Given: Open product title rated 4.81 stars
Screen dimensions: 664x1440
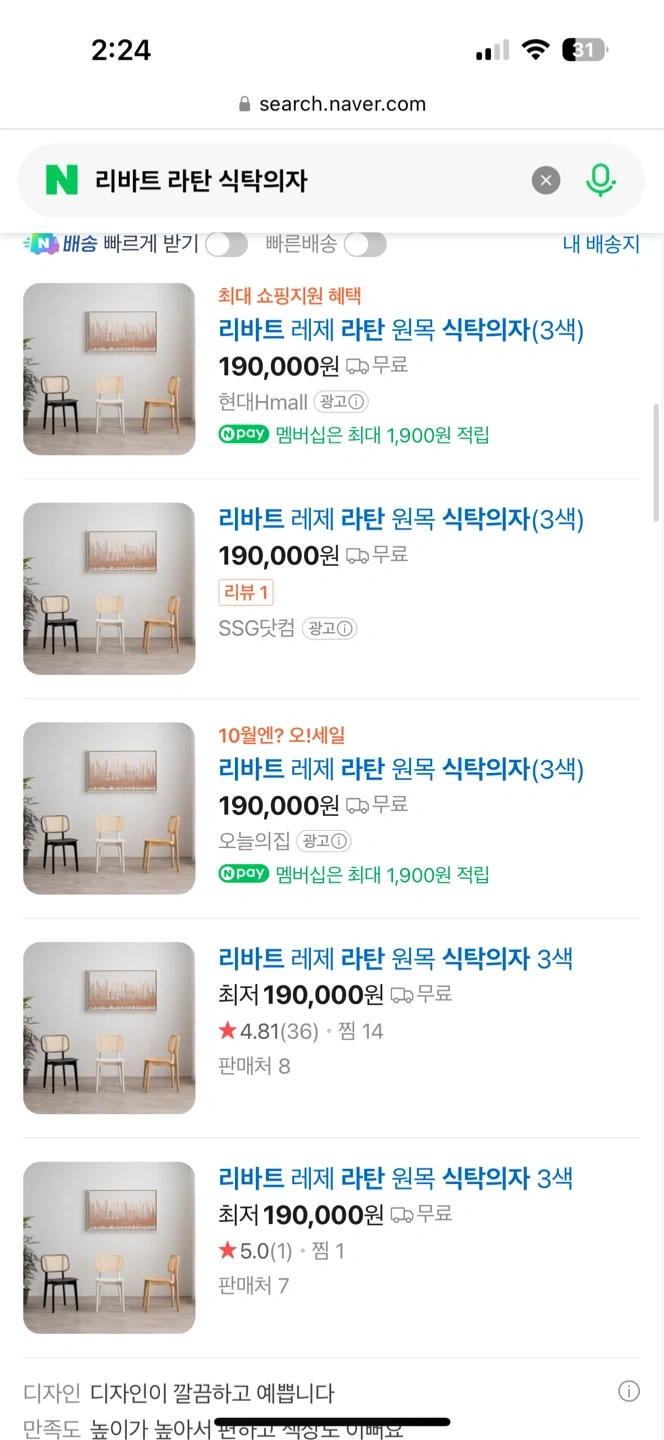Looking at the screenshot, I should click(396, 958).
